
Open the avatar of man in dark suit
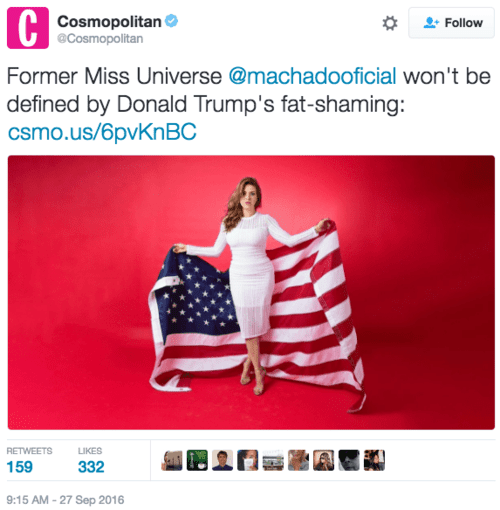pos(222,460)
